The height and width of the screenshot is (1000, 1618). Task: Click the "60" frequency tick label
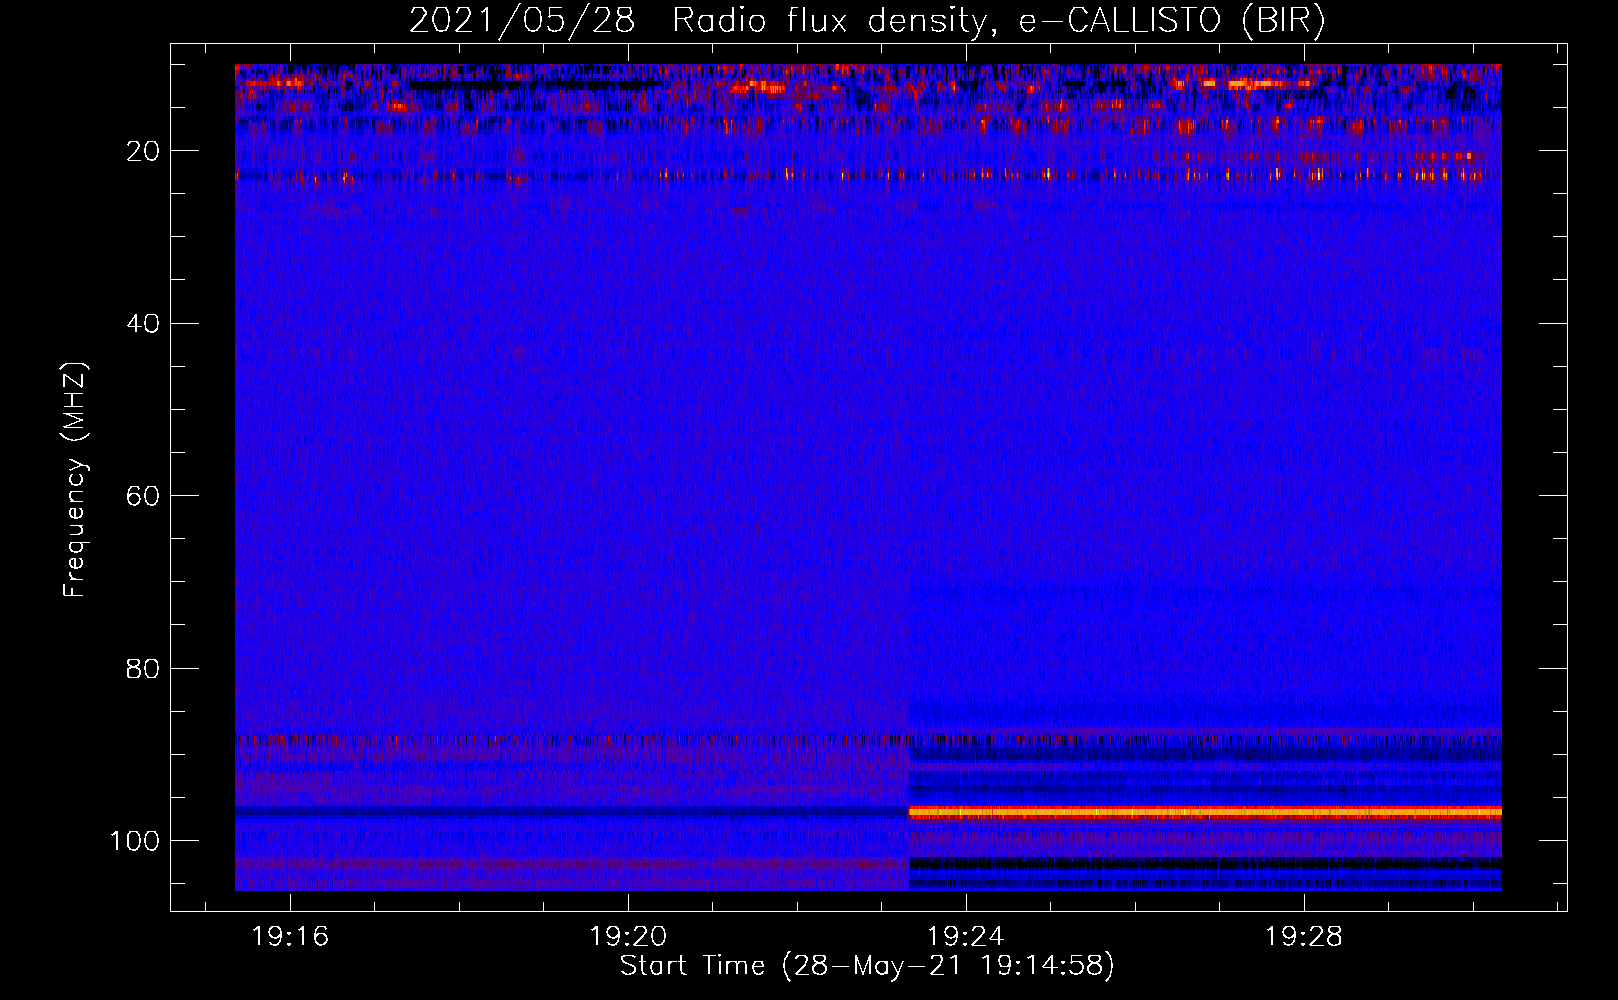[x=144, y=496]
